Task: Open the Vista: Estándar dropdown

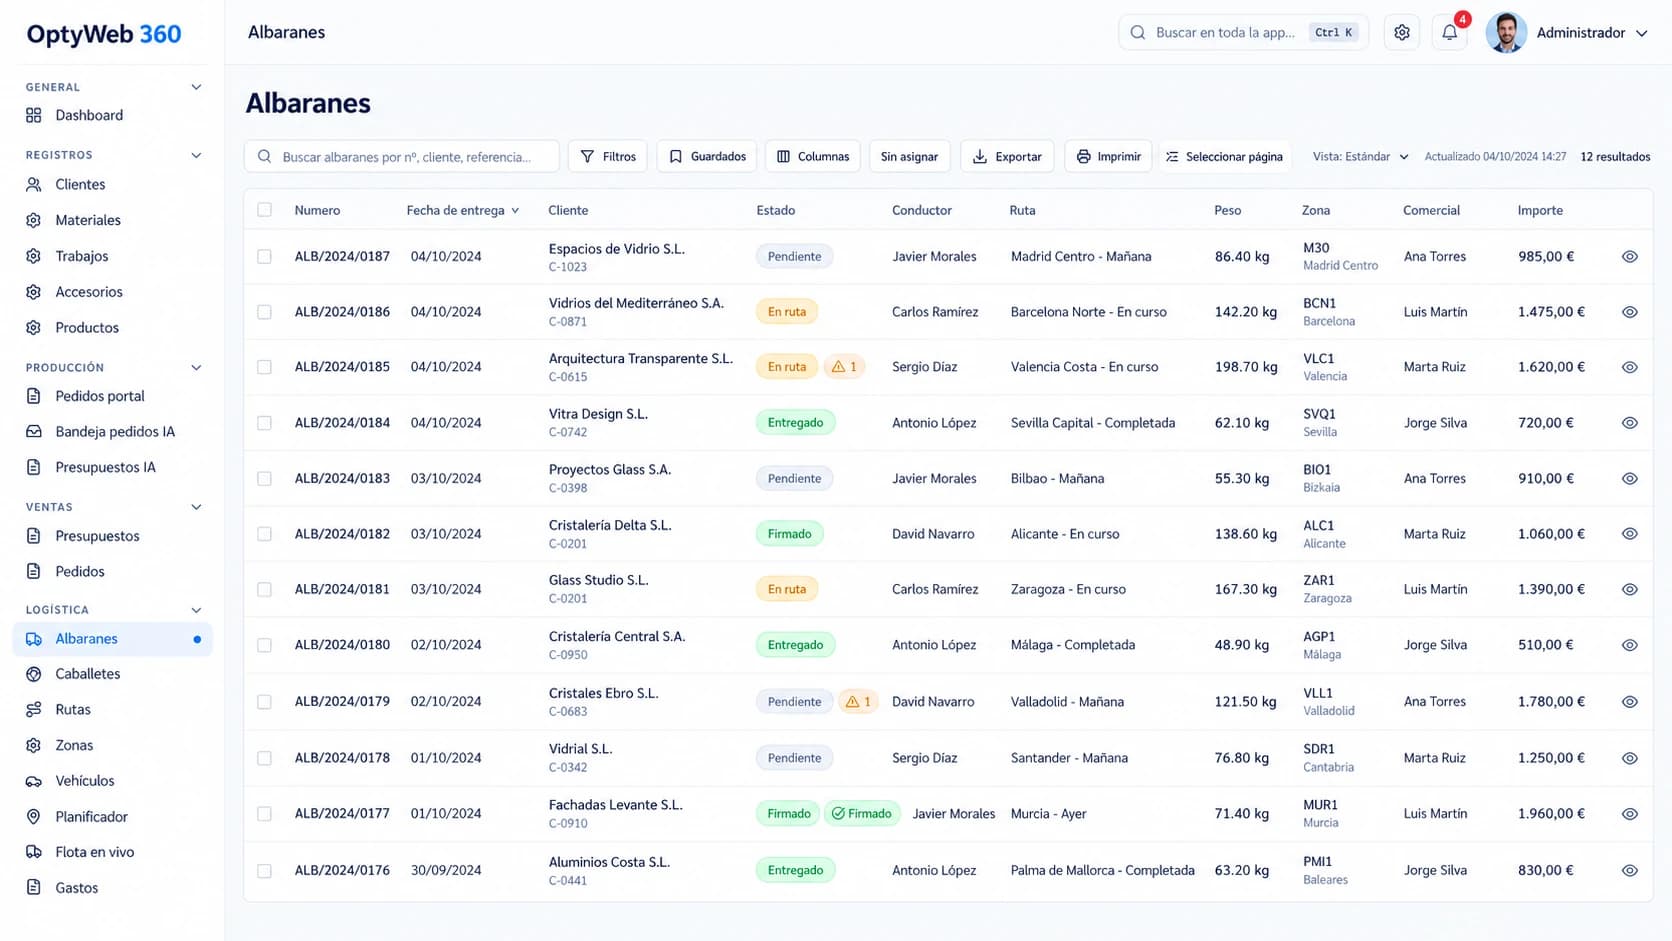Action: [1360, 157]
